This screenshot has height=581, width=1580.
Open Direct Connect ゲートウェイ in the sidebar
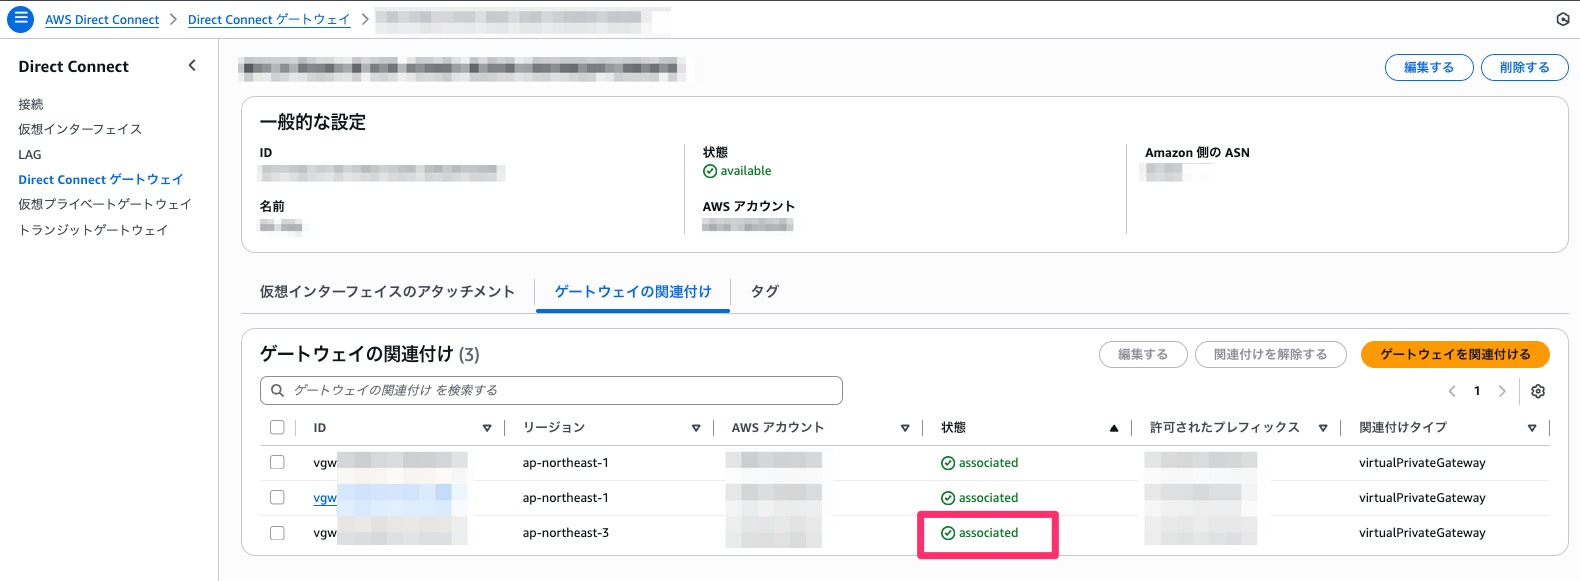(101, 180)
